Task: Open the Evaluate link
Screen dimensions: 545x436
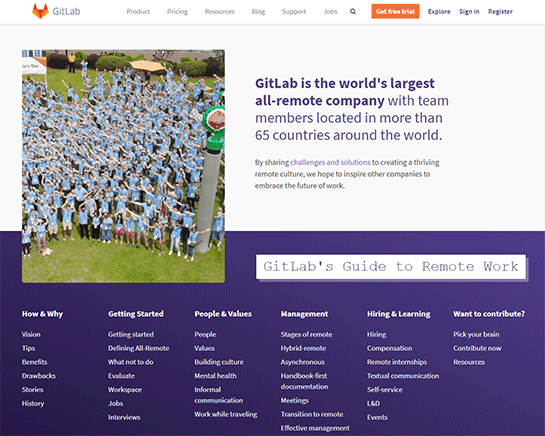Action: (x=121, y=376)
